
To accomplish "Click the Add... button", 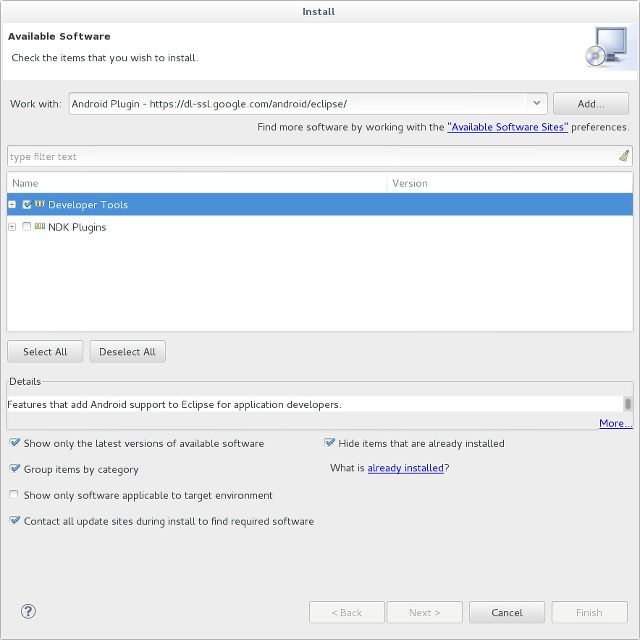I will pyautogui.click(x=591, y=104).
